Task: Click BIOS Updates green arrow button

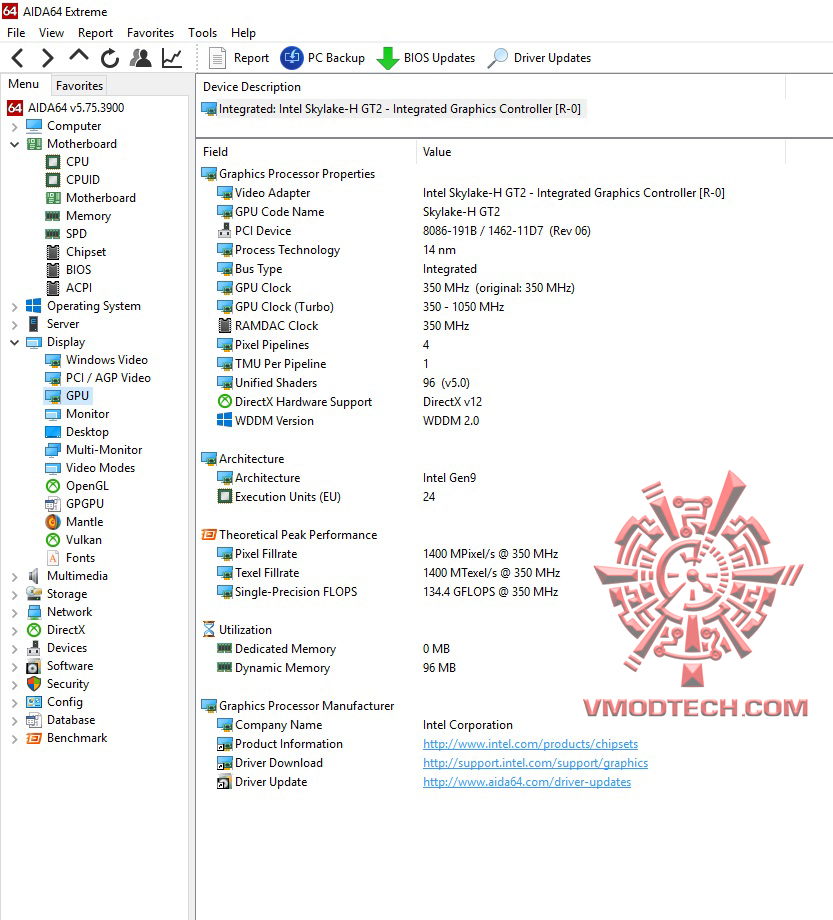Action: click(426, 58)
